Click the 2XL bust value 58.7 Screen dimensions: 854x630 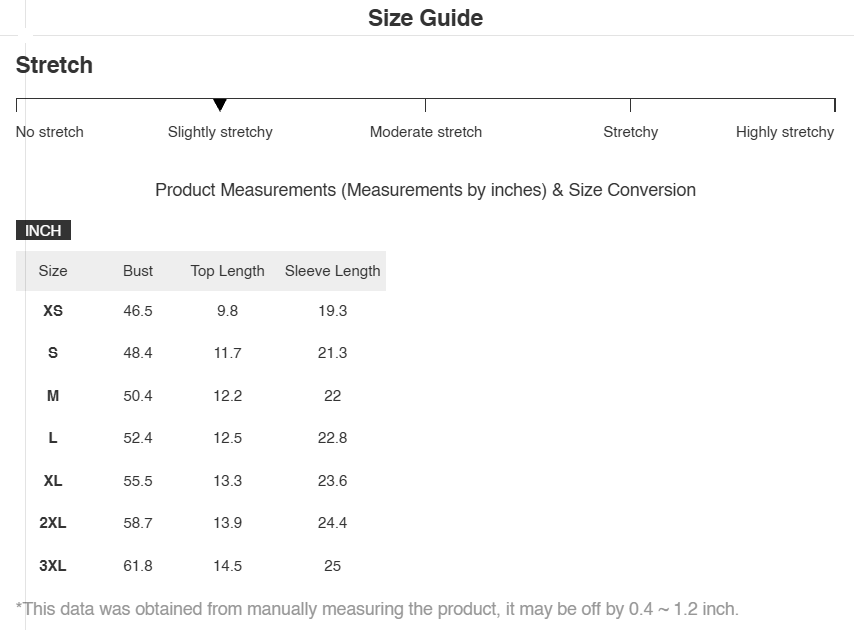(x=138, y=523)
